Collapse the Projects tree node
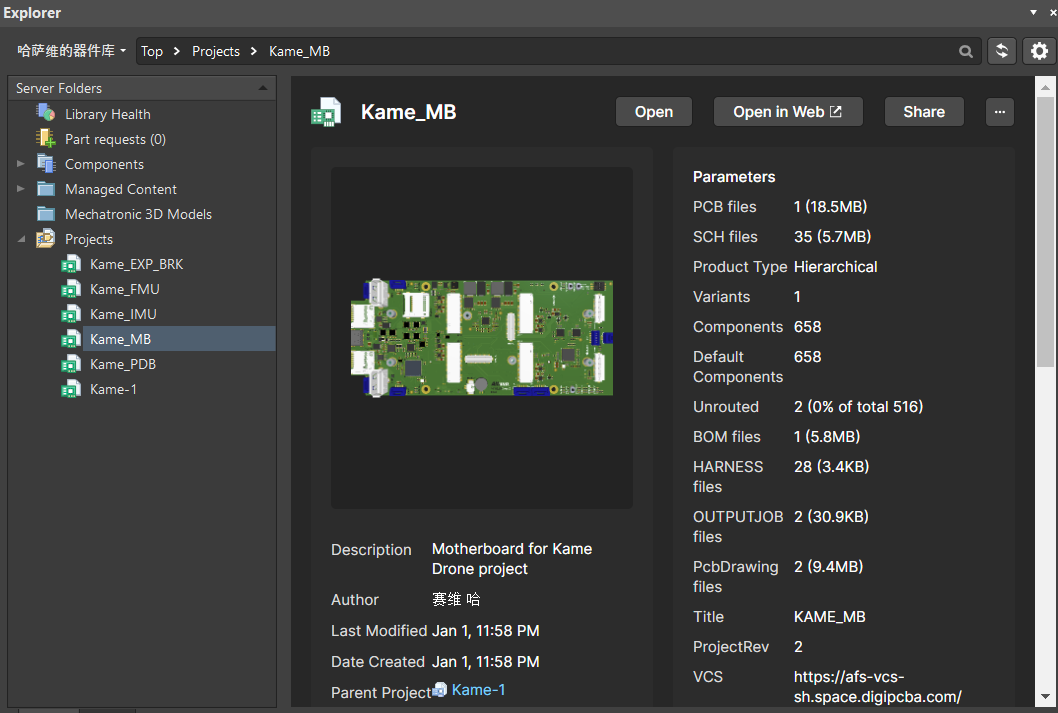The height and width of the screenshot is (713, 1058). [21, 239]
